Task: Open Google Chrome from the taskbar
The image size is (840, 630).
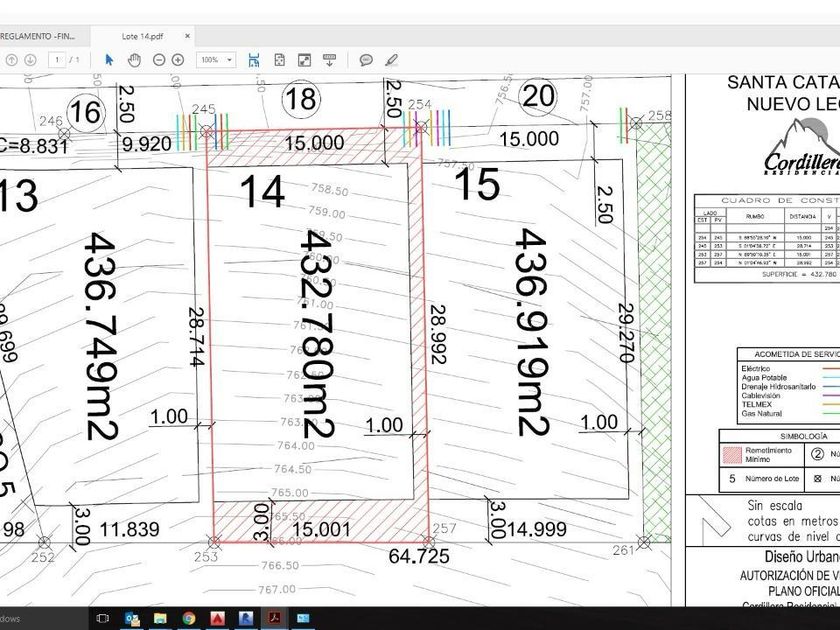Action: 189,619
